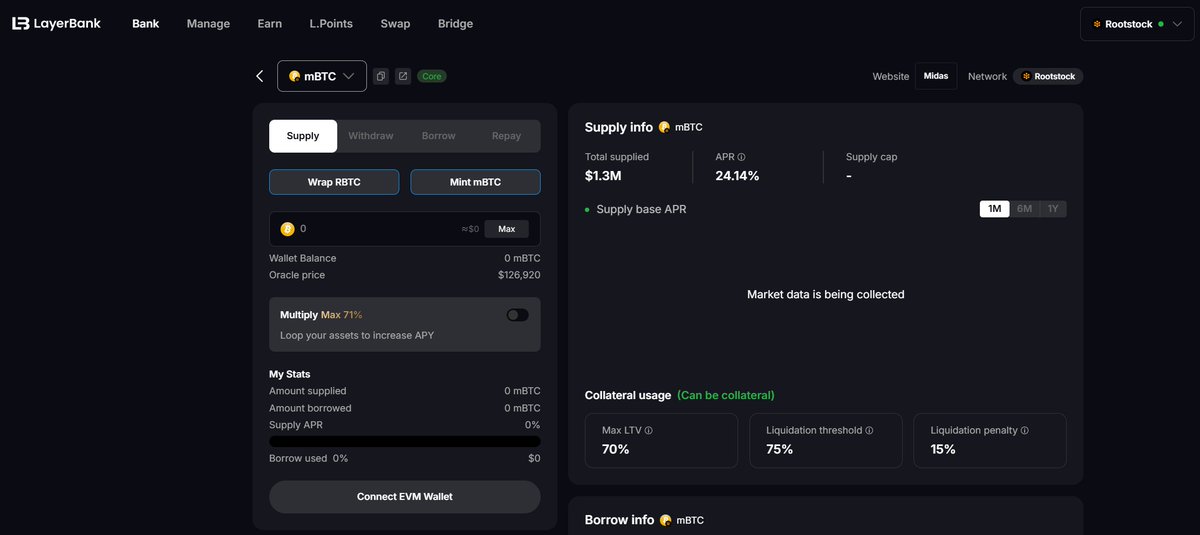
Task: Click 'Loop your assets to increase APY' text
Action: click(357, 336)
